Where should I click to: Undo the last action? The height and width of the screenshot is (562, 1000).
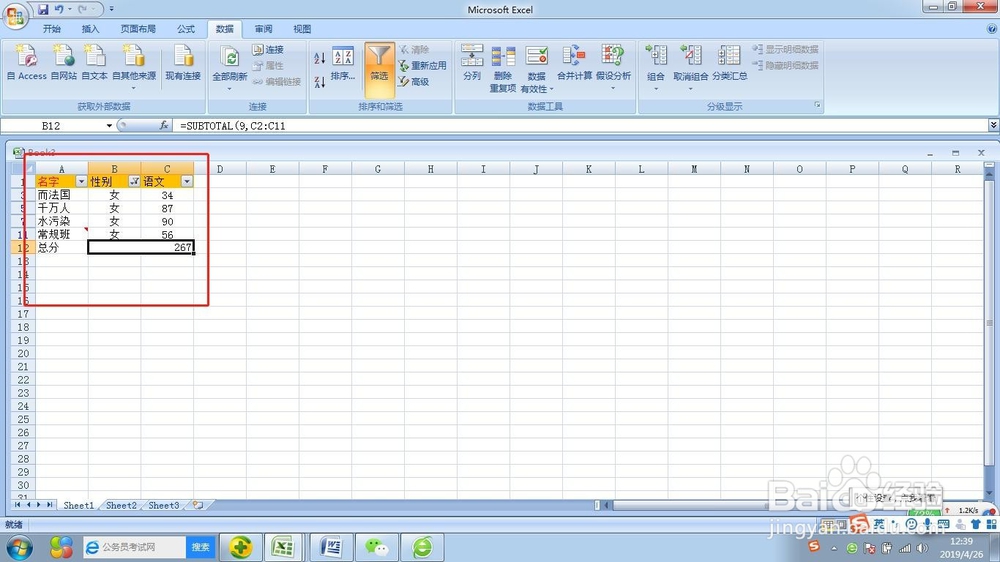coord(59,9)
